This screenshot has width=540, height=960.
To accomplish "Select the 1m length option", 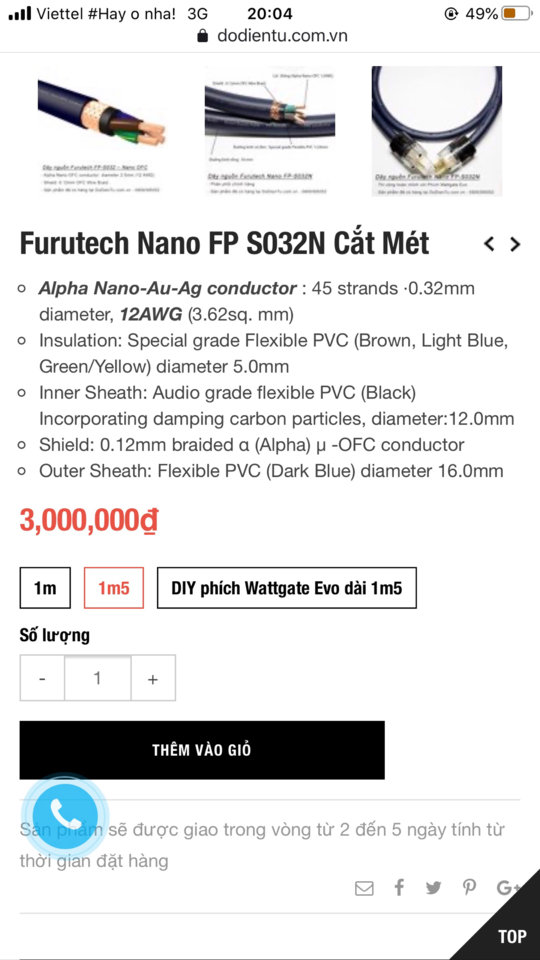I will tap(45, 588).
